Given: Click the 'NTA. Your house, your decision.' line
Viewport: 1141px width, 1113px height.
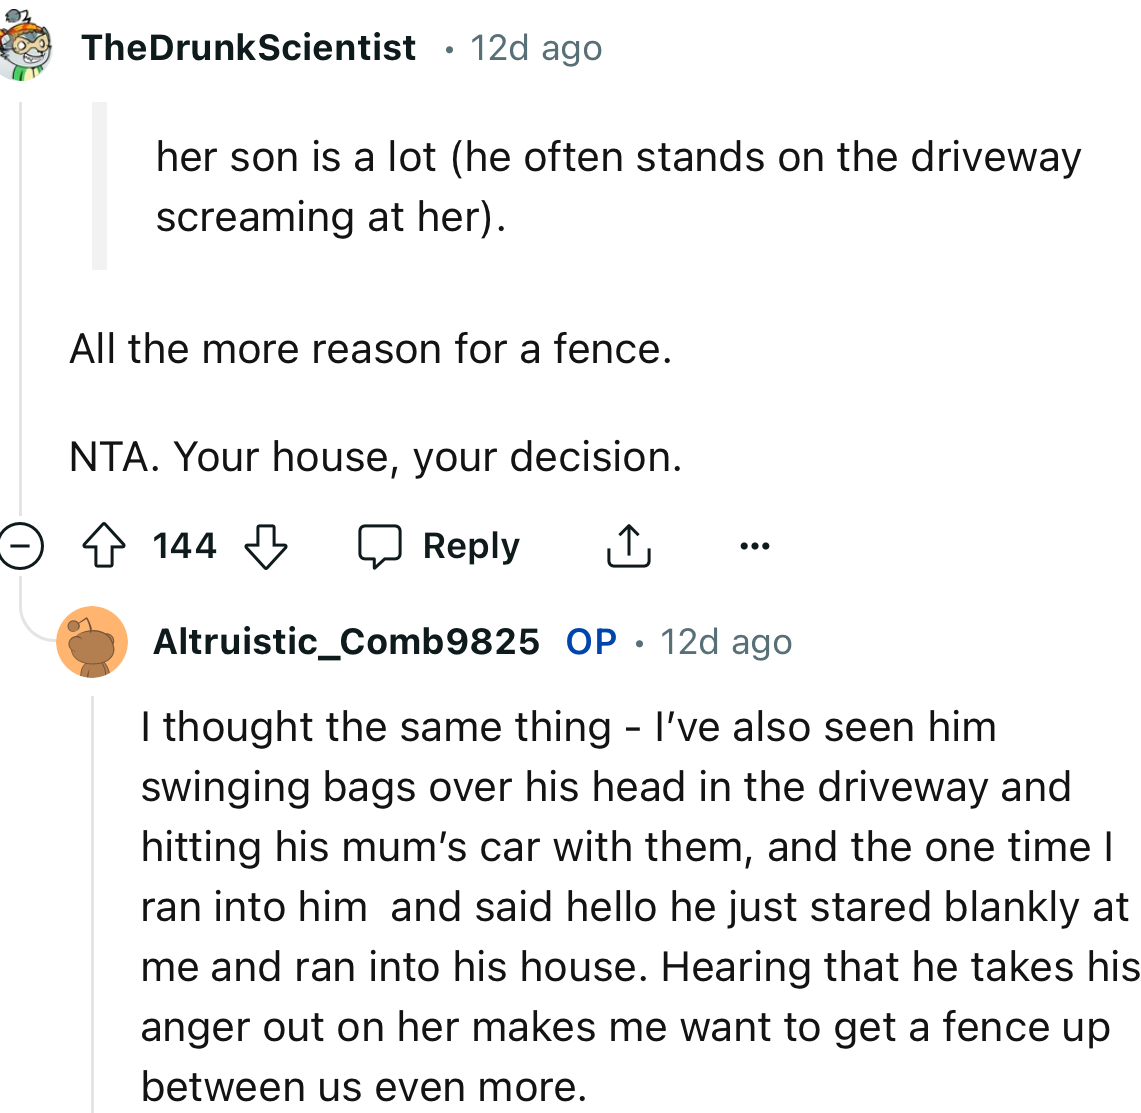Looking at the screenshot, I should pyautogui.click(x=375, y=457).
